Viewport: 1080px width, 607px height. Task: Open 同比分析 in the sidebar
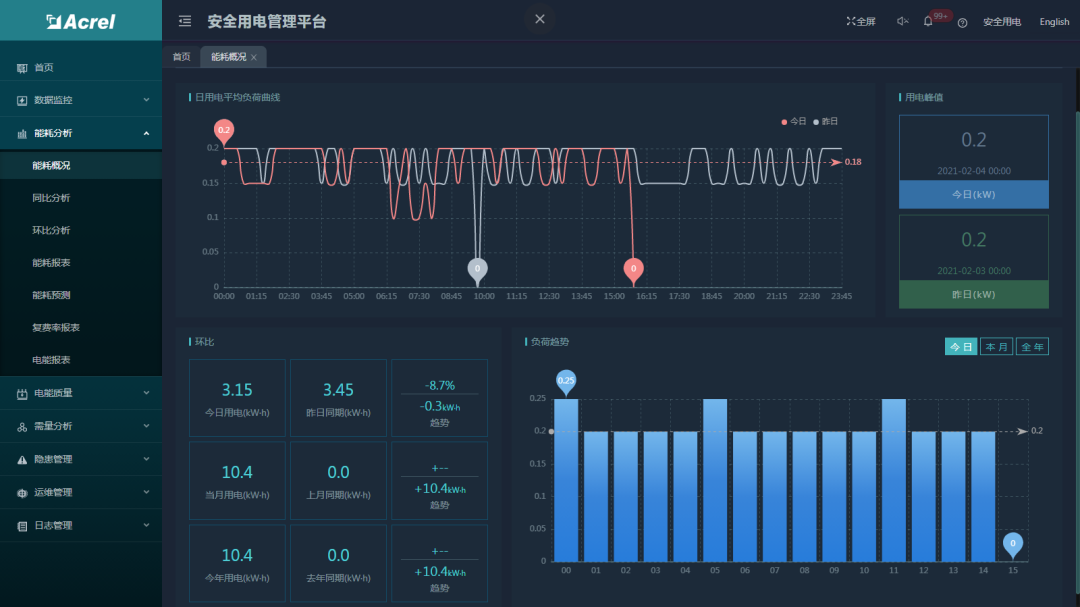click(51, 198)
